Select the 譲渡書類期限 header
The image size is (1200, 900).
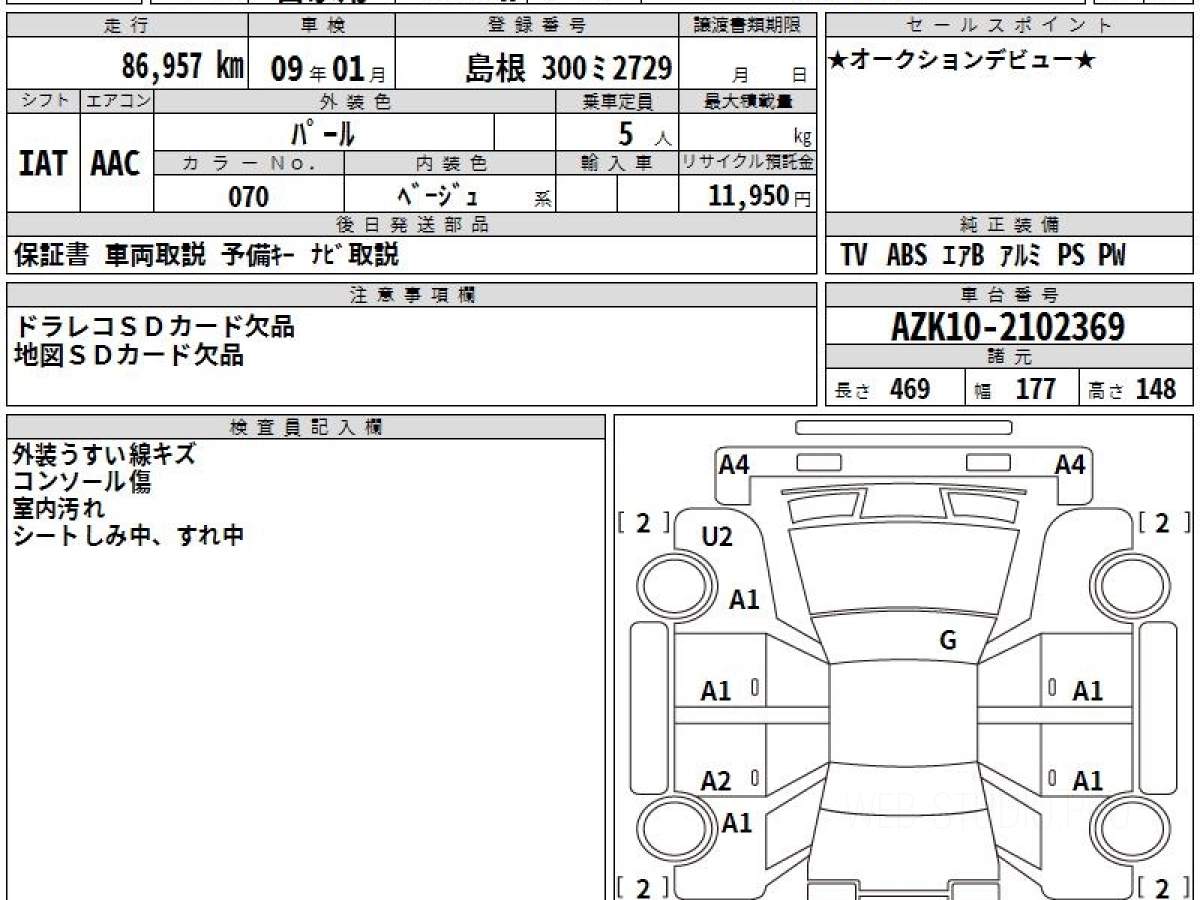(748, 26)
